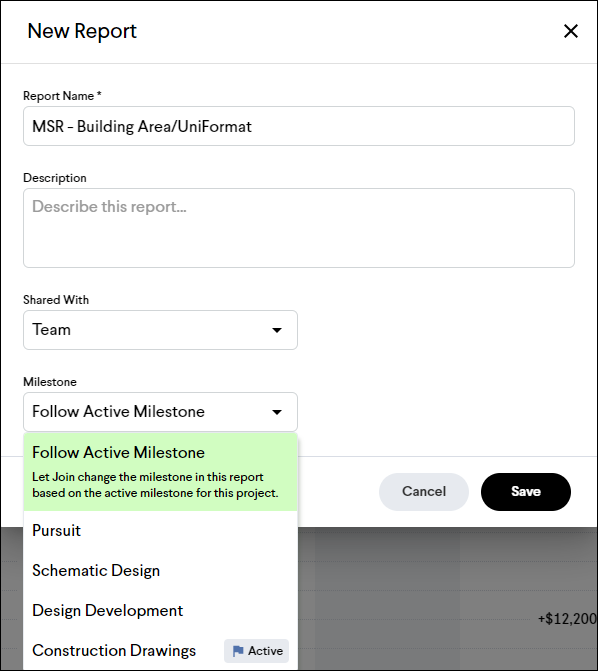Click the Milestone field showing Follow Active Milestone
The width and height of the screenshot is (598, 671).
[x=160, y=412]
